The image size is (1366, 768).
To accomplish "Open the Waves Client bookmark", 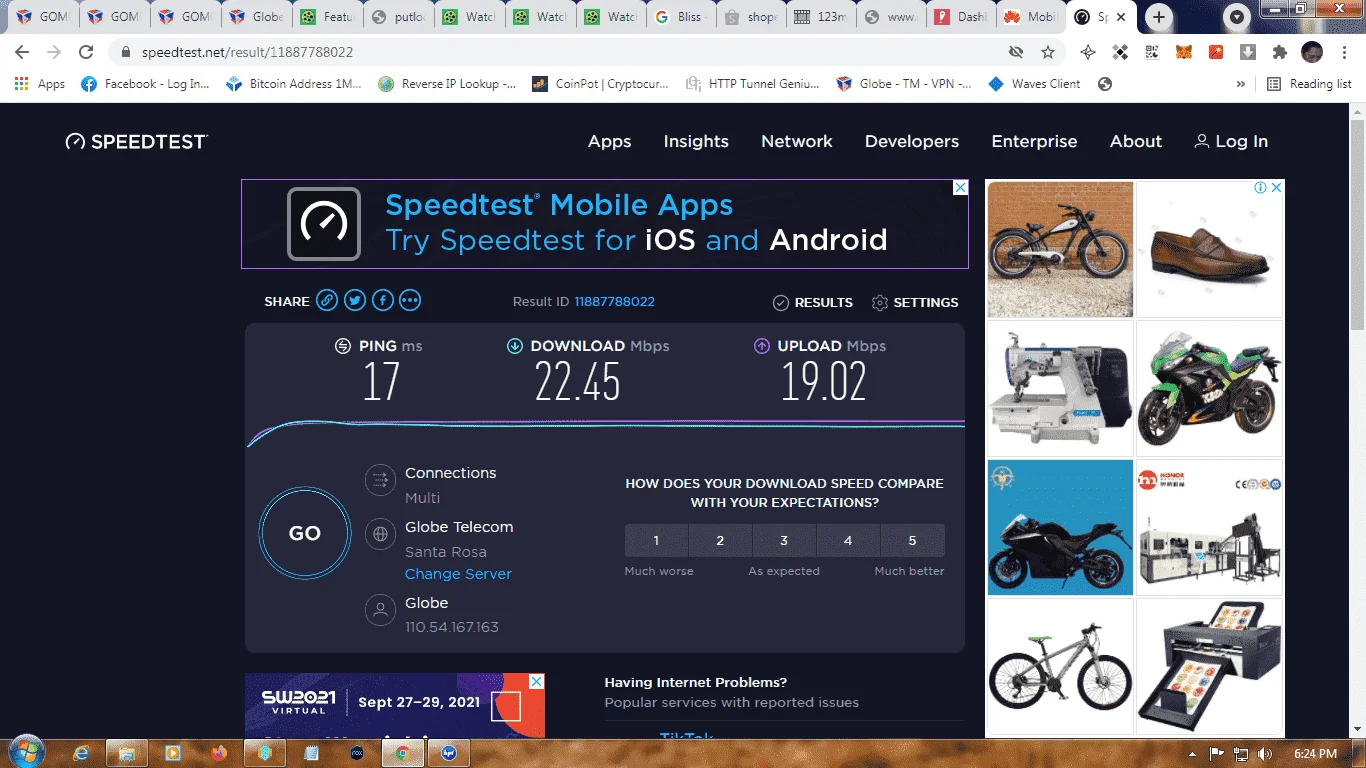I will [x=1034, y=84].
